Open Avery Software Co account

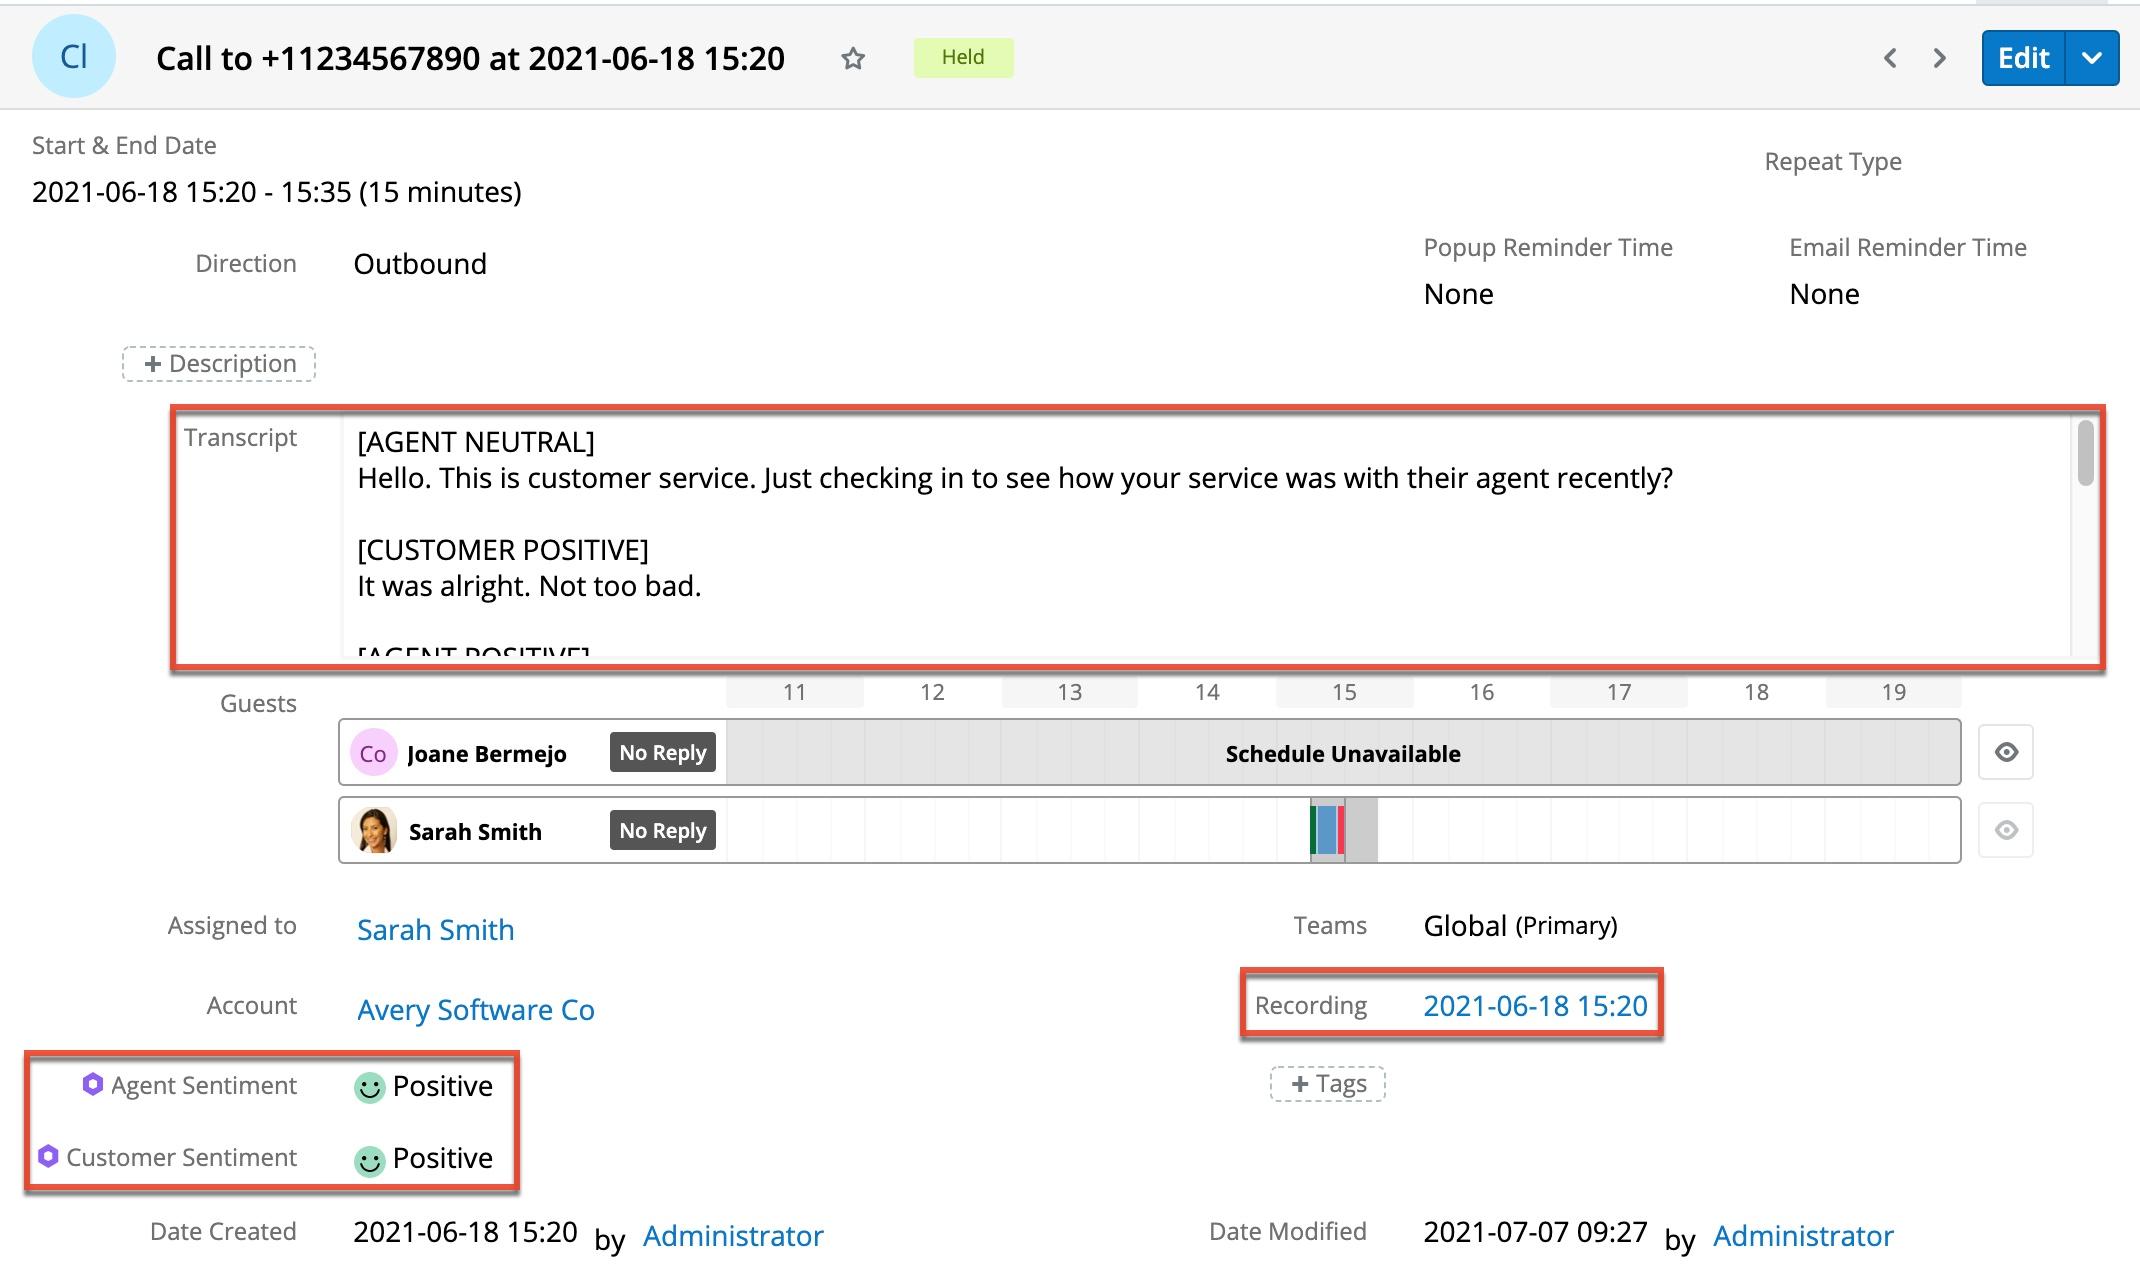[x=476, y=1010]
